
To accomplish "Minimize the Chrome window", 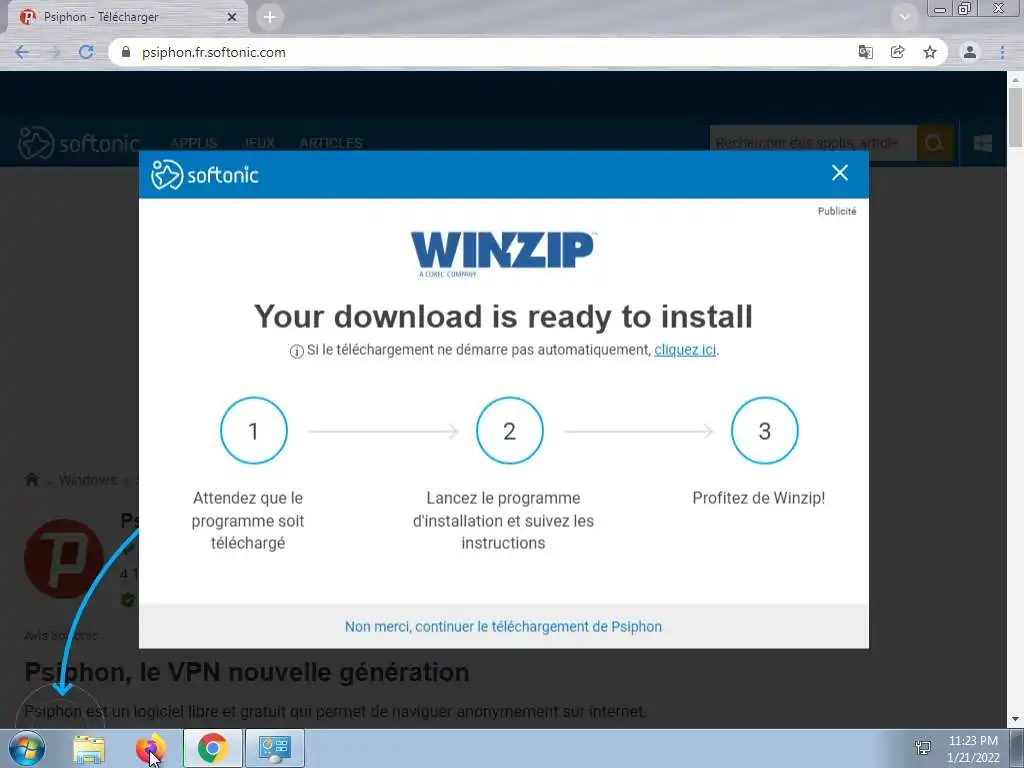I will [940, 9].
